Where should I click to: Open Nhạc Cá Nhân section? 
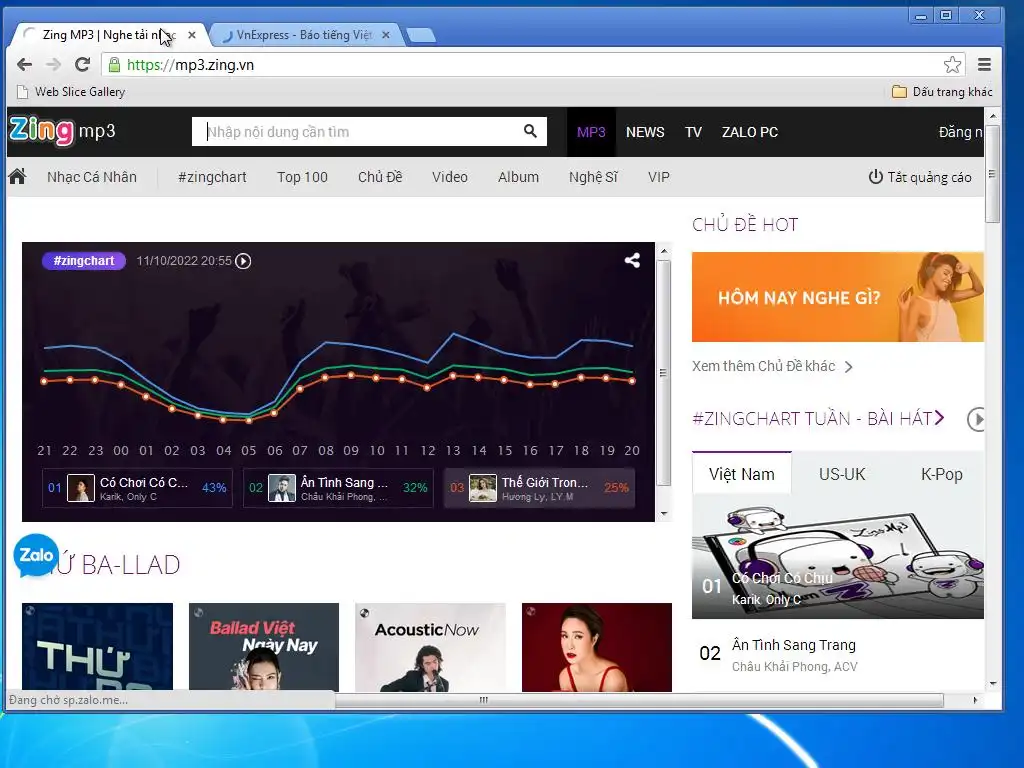[91, 177]
